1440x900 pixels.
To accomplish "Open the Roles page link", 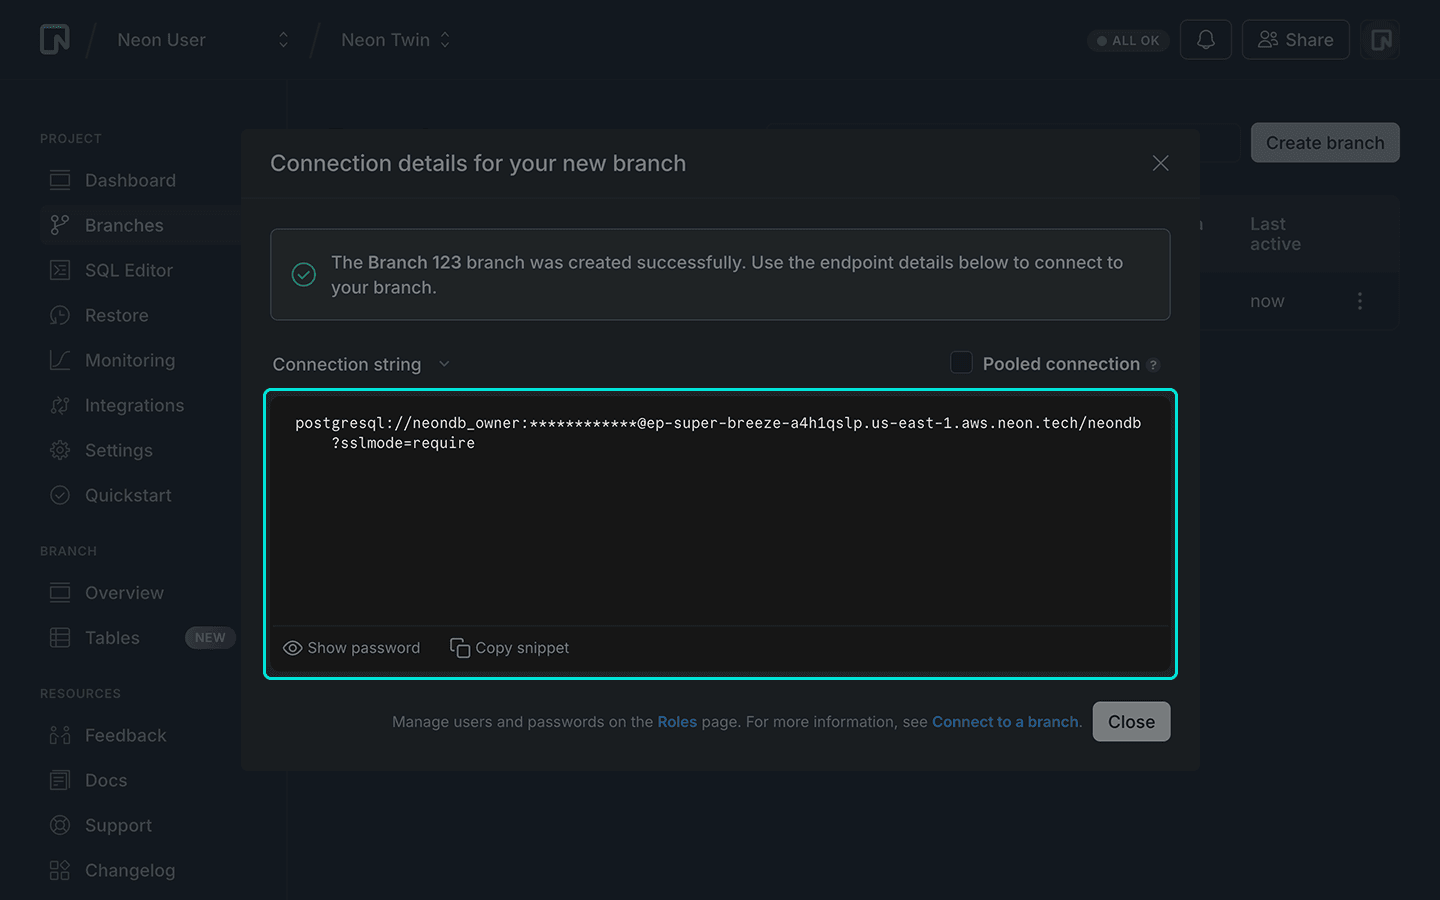I will (x=677, y=722).
